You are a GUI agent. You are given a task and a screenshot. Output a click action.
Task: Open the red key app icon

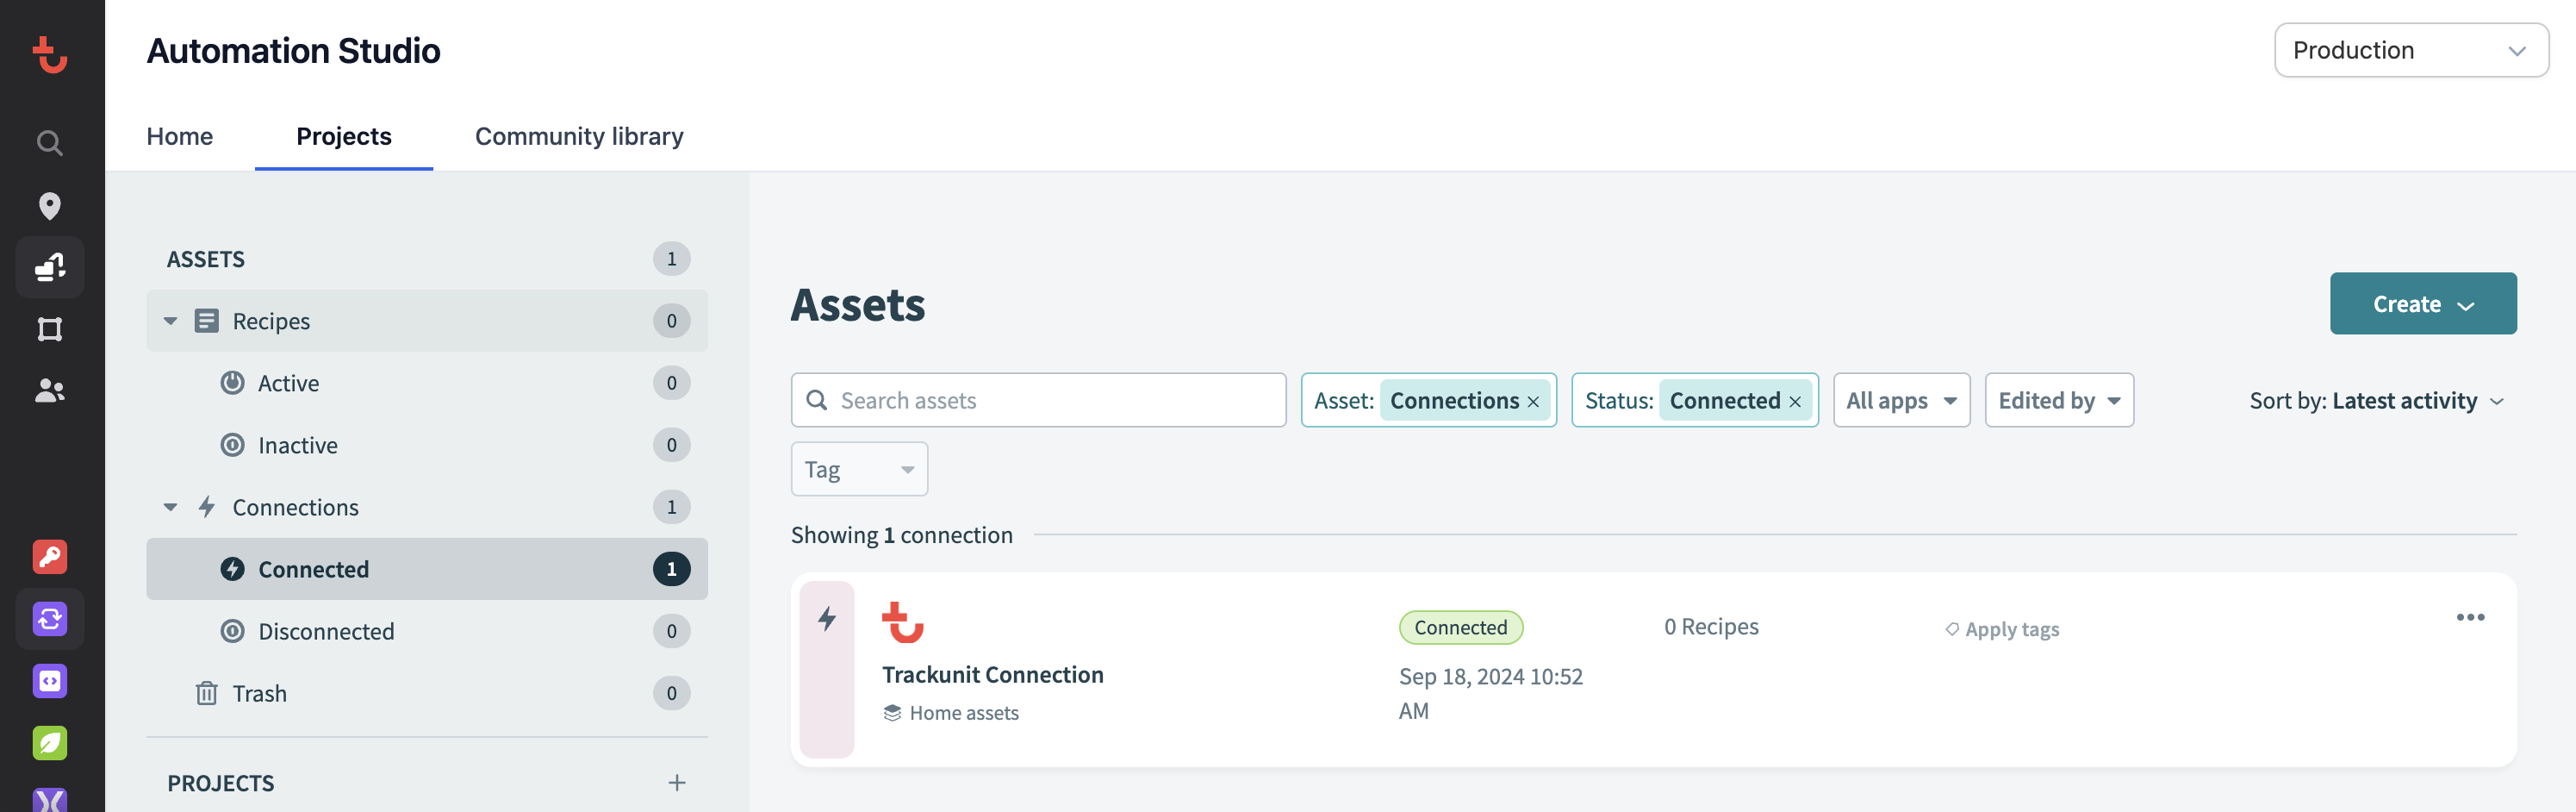click(49, 557)
